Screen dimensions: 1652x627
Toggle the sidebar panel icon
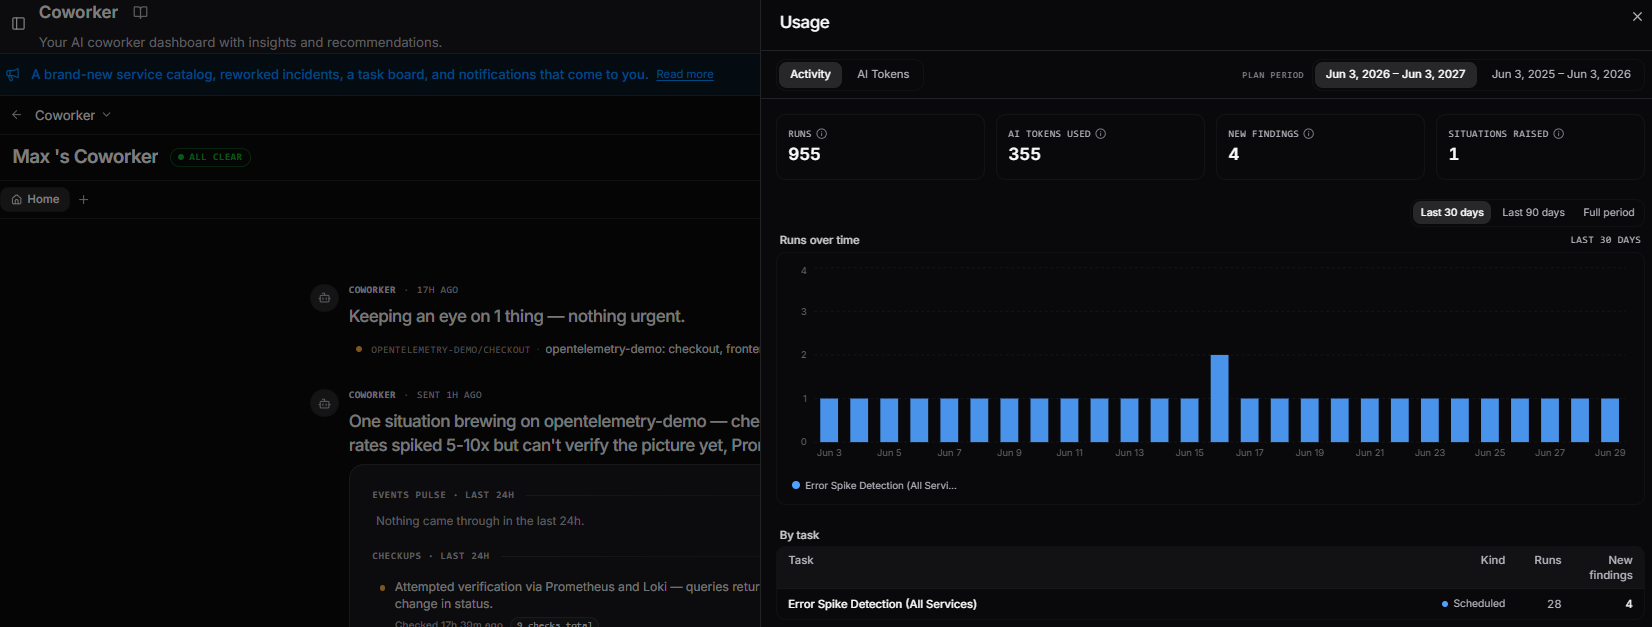[18, 23]
